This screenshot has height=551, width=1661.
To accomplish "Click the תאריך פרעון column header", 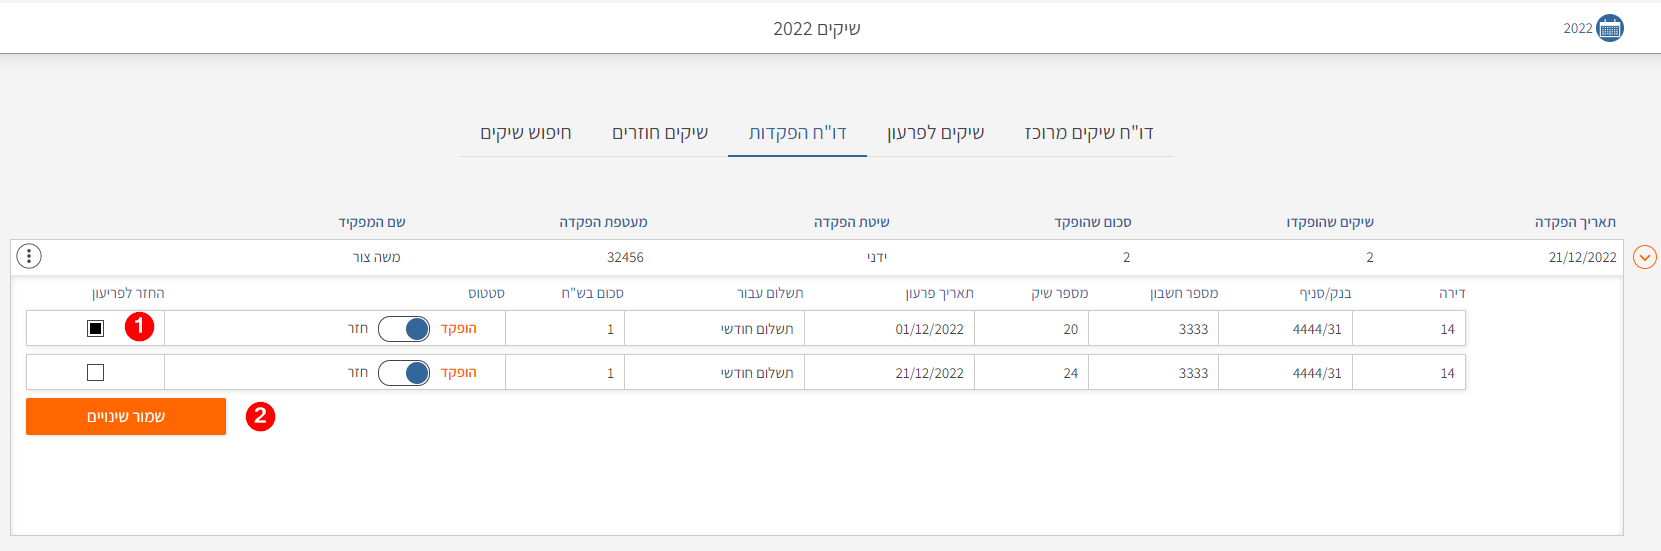I will pyautogui.click(x=939, y=293).
